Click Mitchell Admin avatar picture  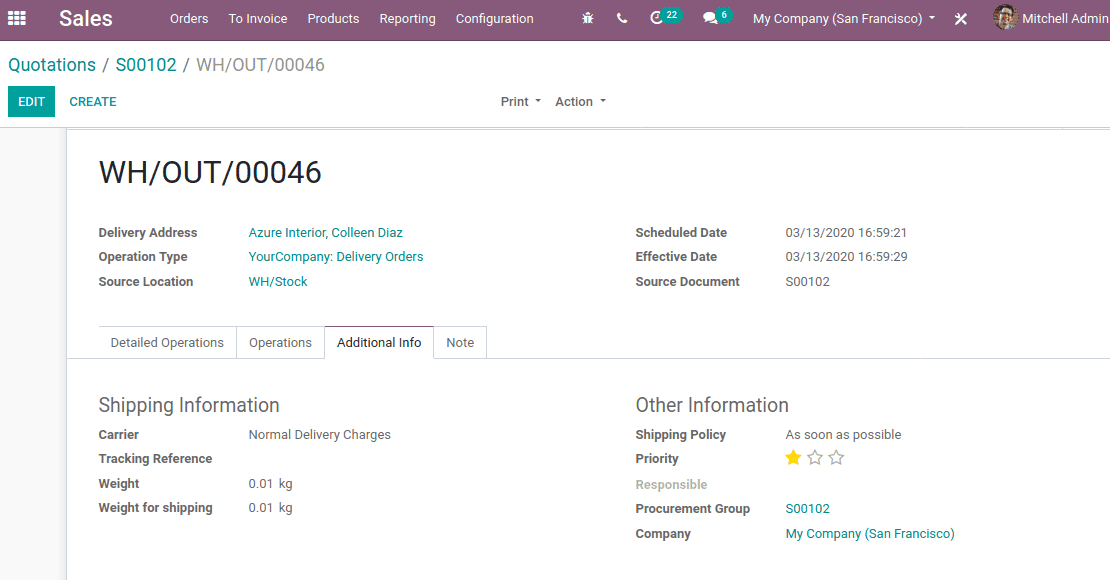tap(1005, 18)
